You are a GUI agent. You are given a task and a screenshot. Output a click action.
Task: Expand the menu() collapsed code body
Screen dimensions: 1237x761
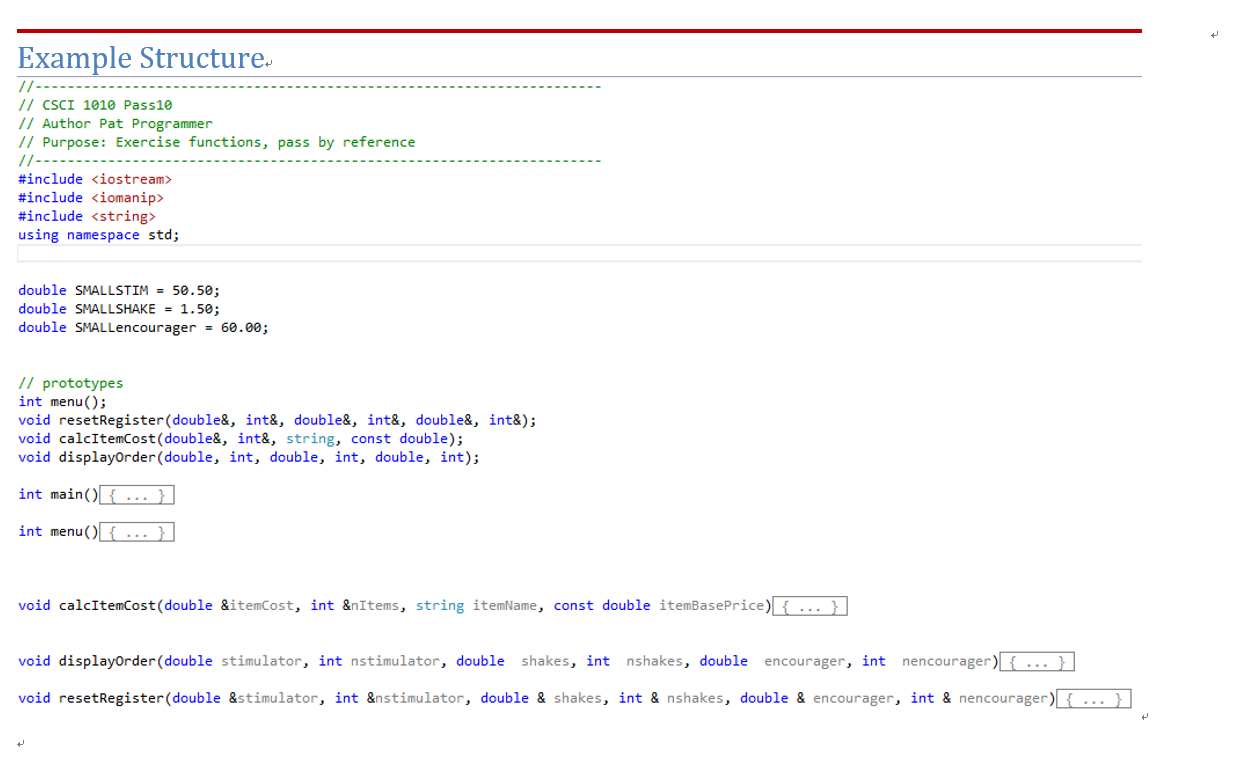[136, 531]
